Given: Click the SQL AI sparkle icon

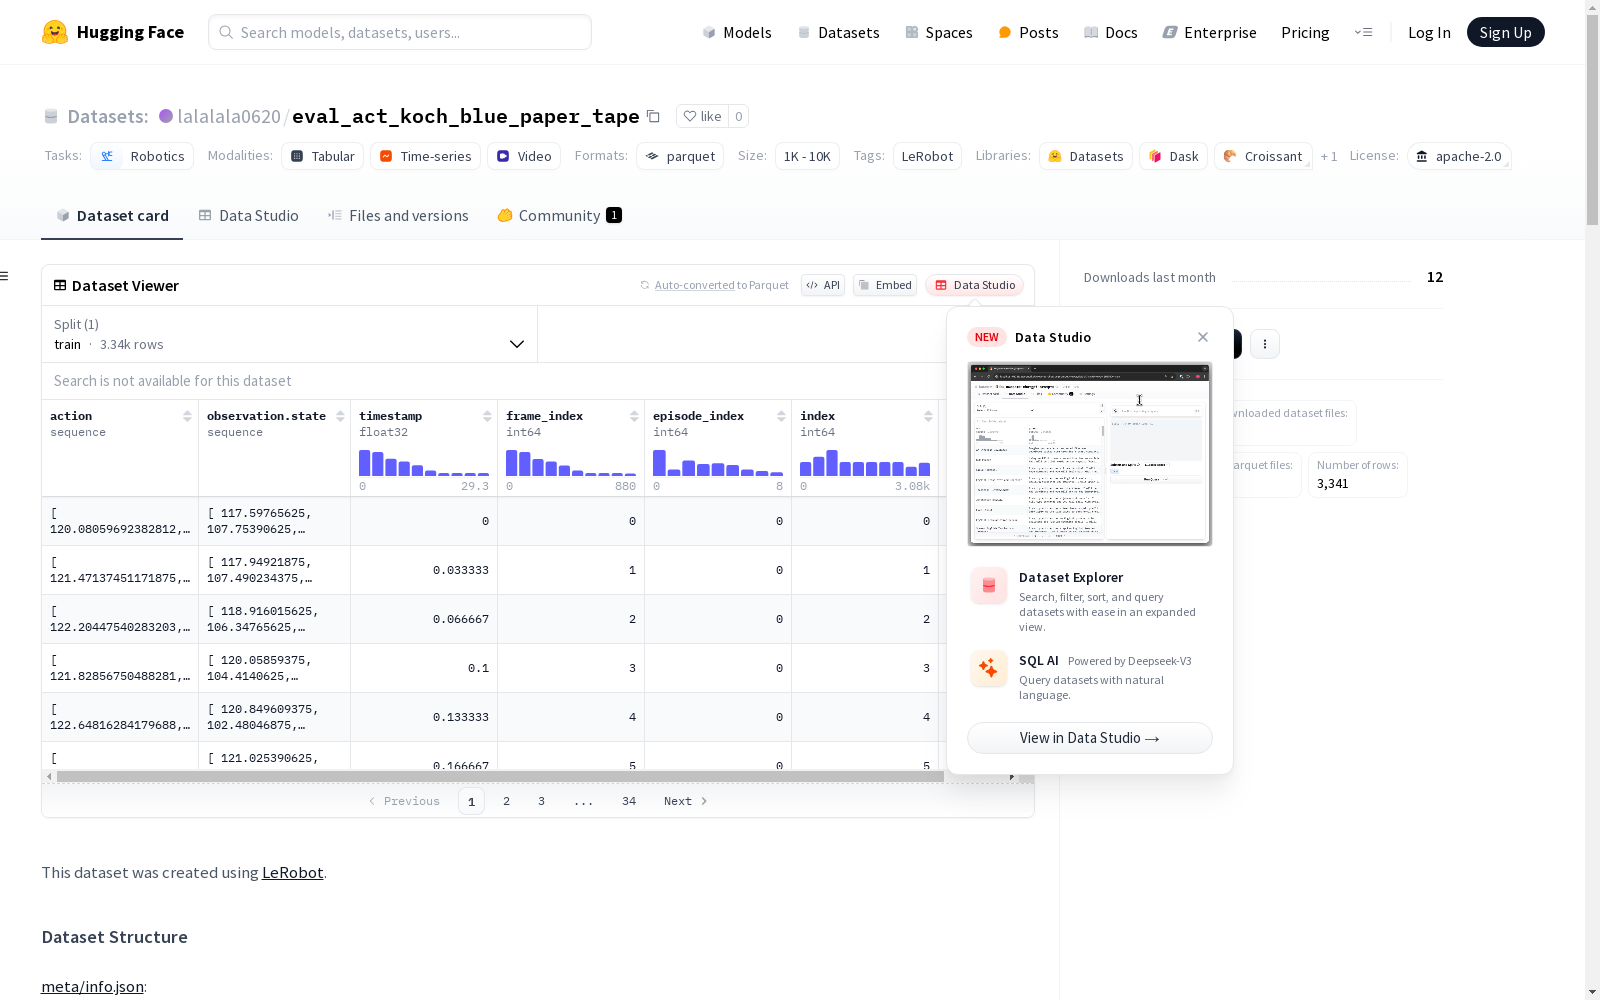Looking at the screenshot, I should (989, 668).
